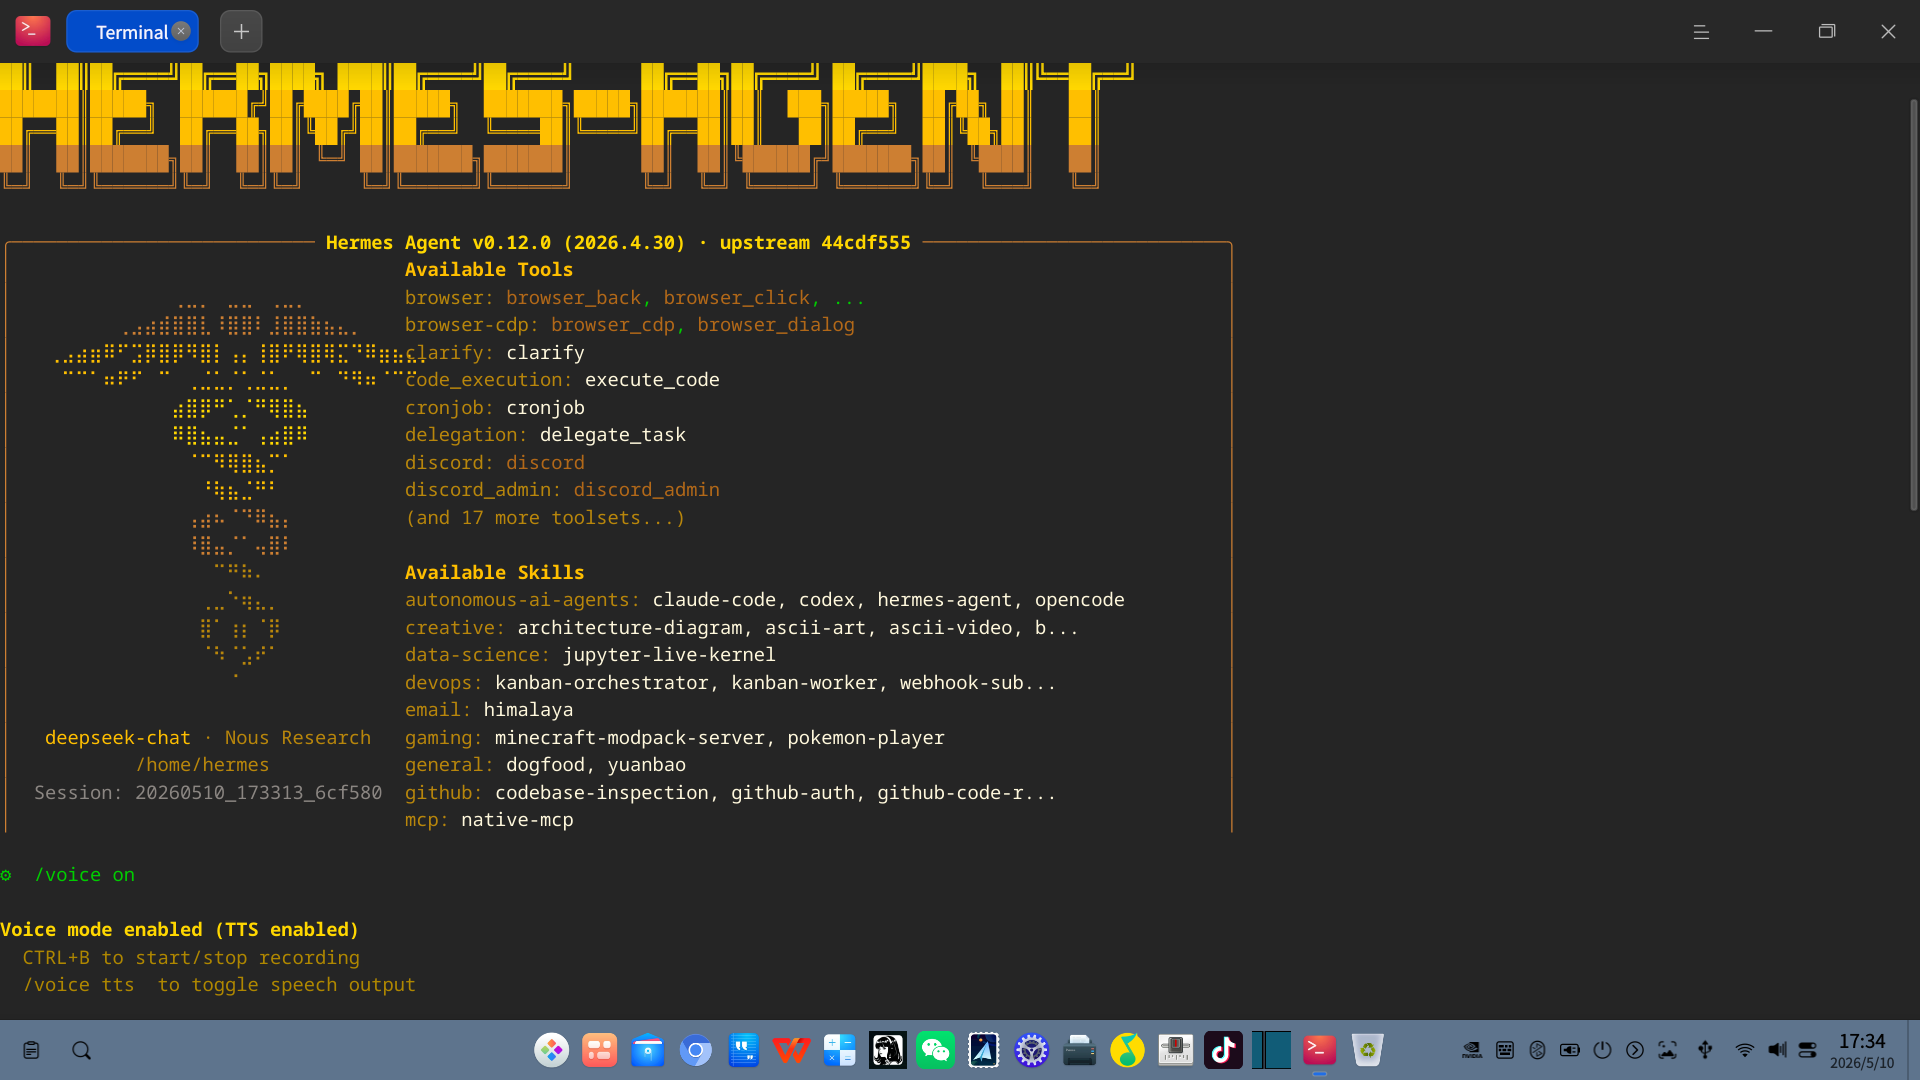Open the launcher icon in the dock
The width and height of the screenshot is (1920, 1080).
[x=551, y=1050]
